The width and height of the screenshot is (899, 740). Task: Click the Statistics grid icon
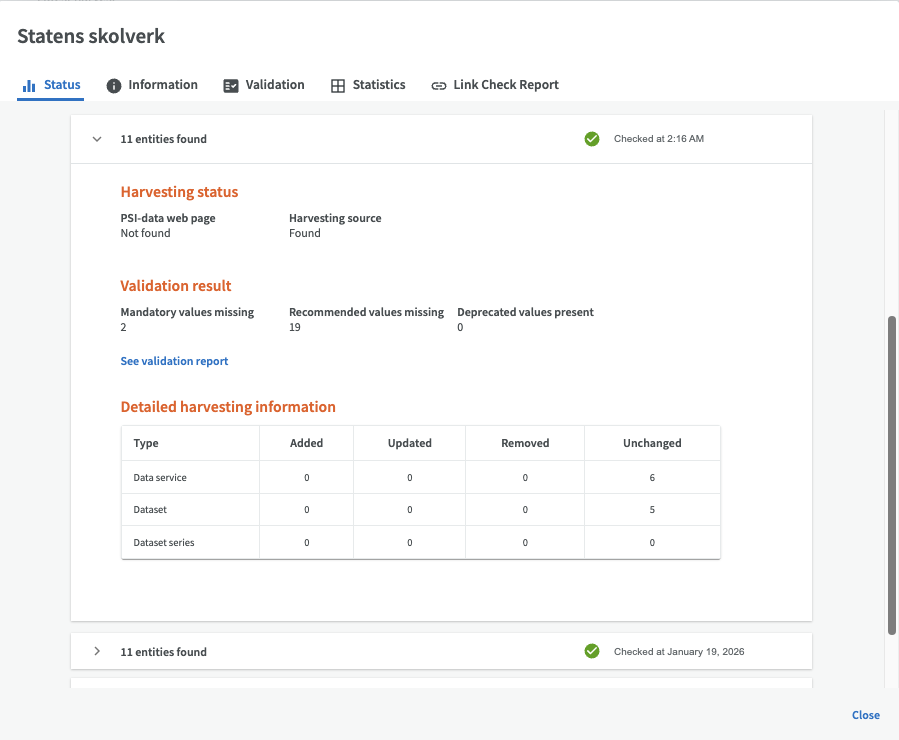pos(338,86)
